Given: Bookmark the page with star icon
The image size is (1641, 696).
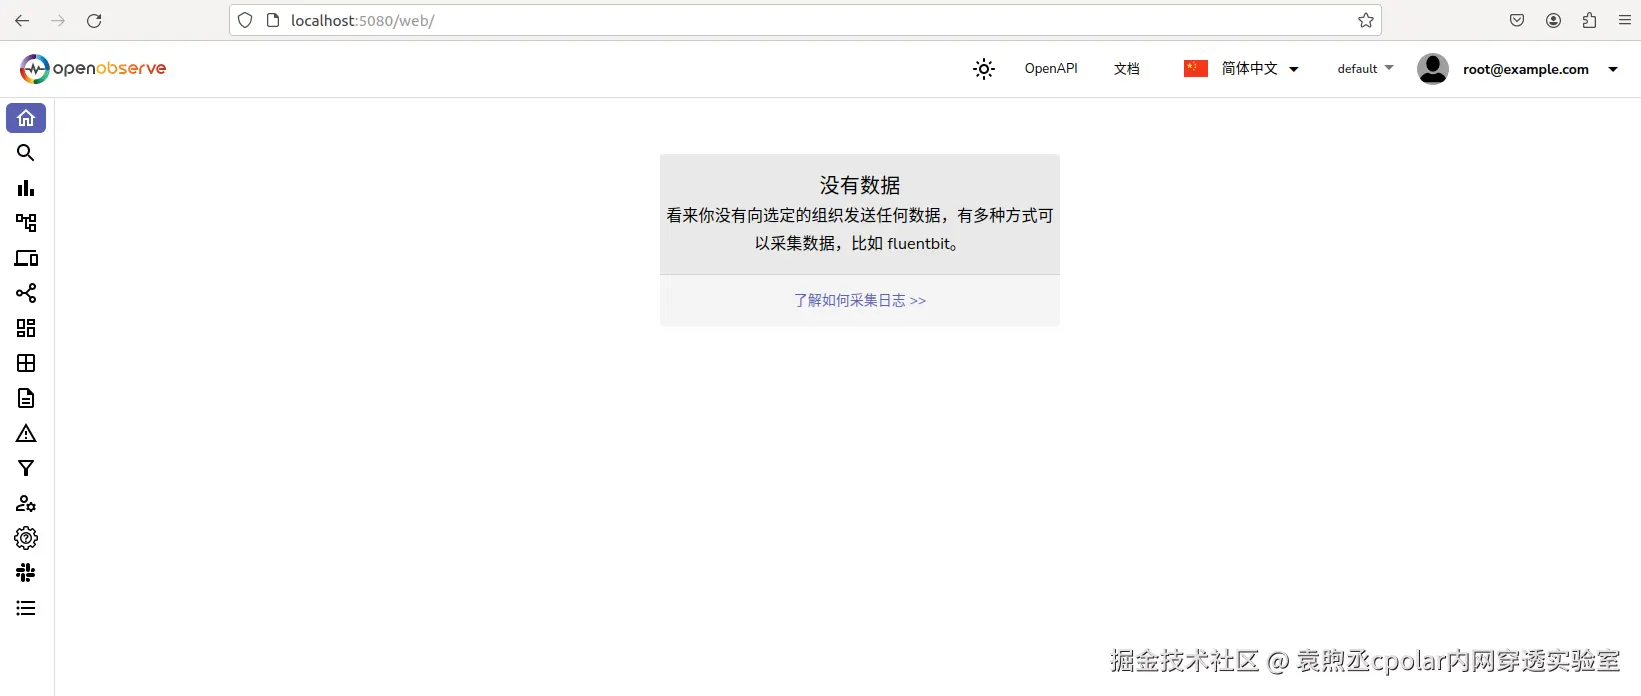Looking at the screenshot, I should 1366,20.
